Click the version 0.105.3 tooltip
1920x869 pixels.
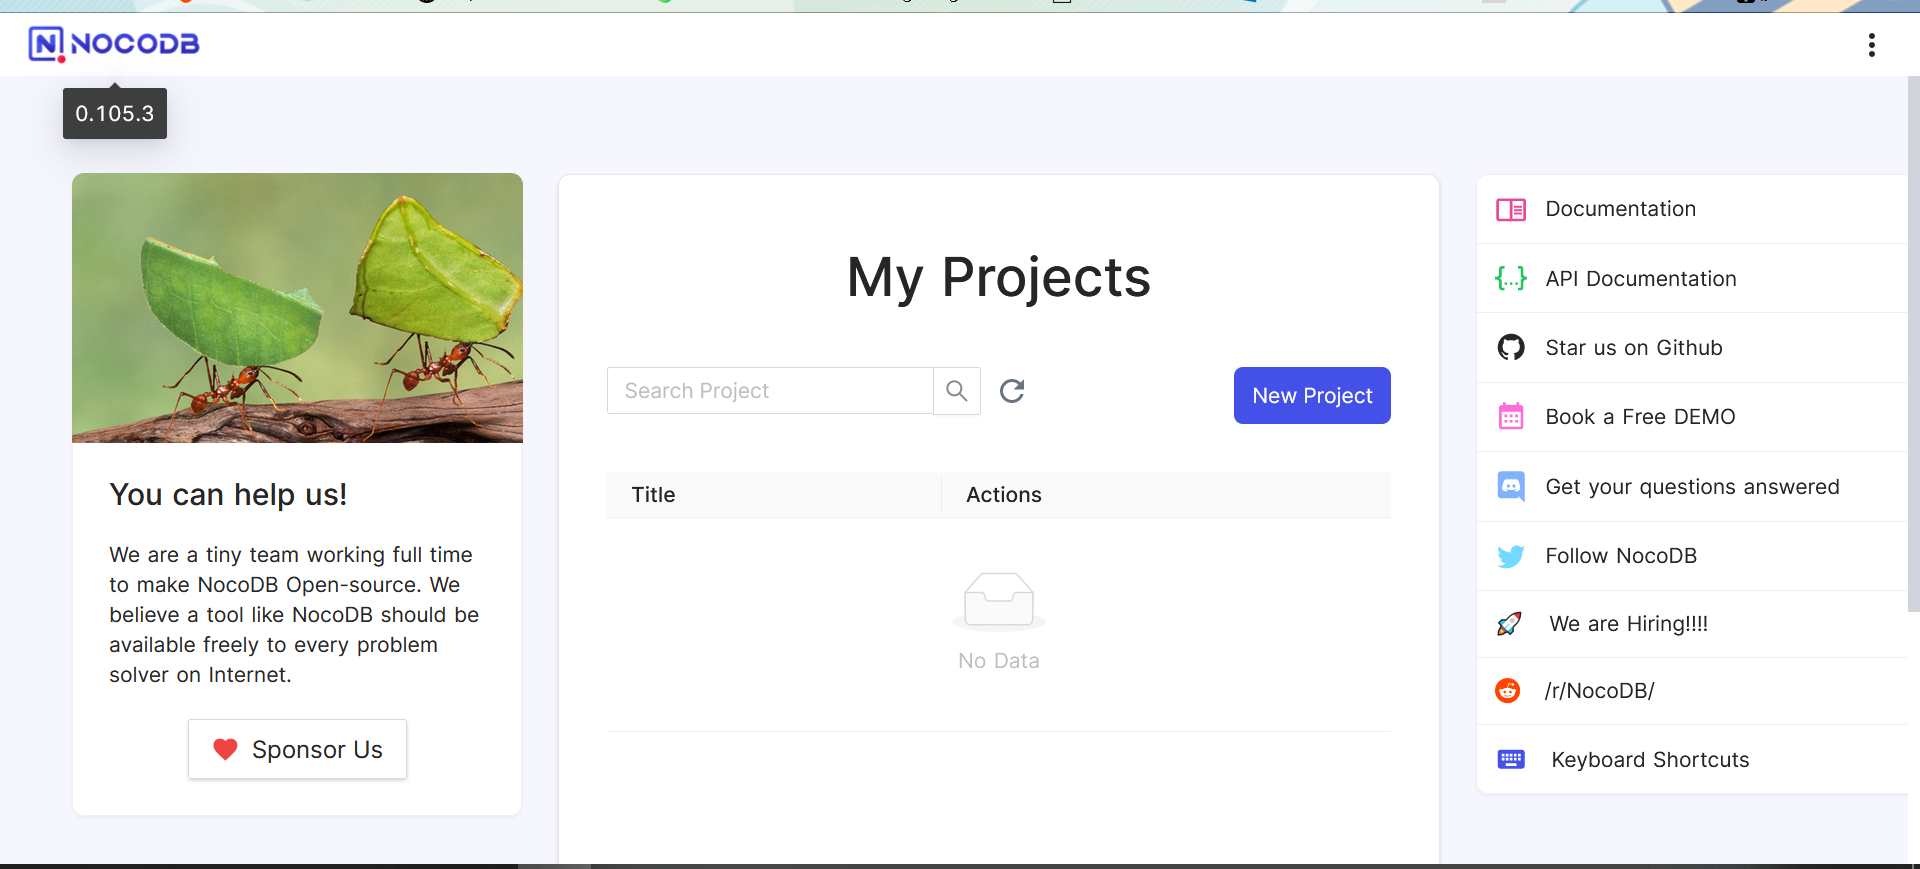click(x=115, y=113)
